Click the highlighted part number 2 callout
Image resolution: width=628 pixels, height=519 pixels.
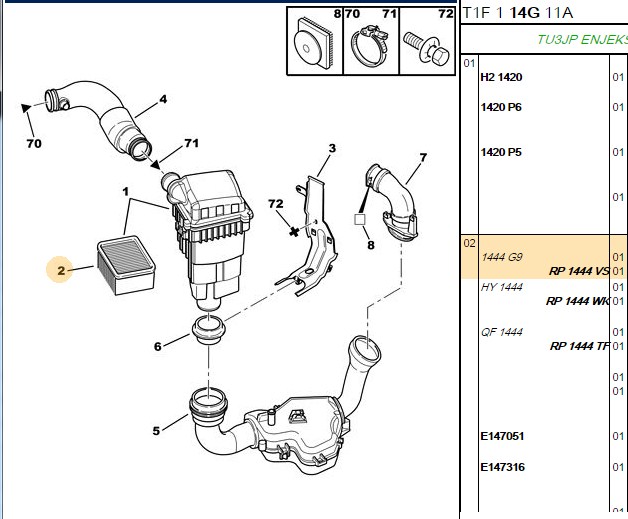(x=60, y=270)
